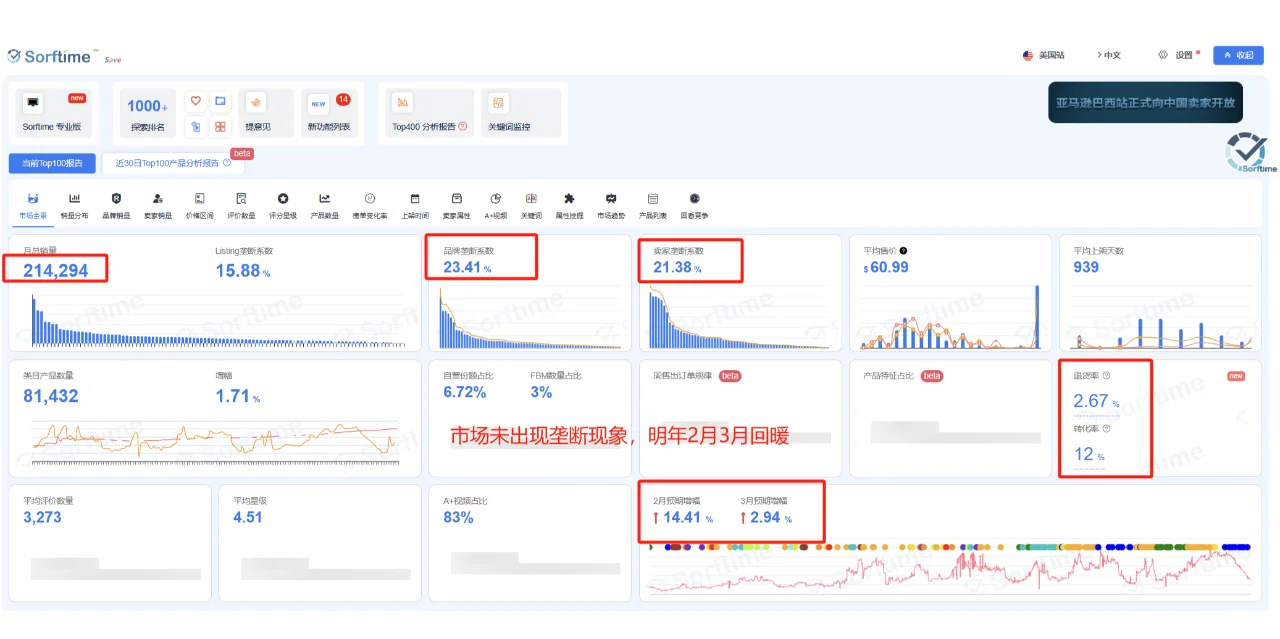Click the 收起 collapse button
The width and height of the screenshot is (1280, 639).
click(1238, 55)
